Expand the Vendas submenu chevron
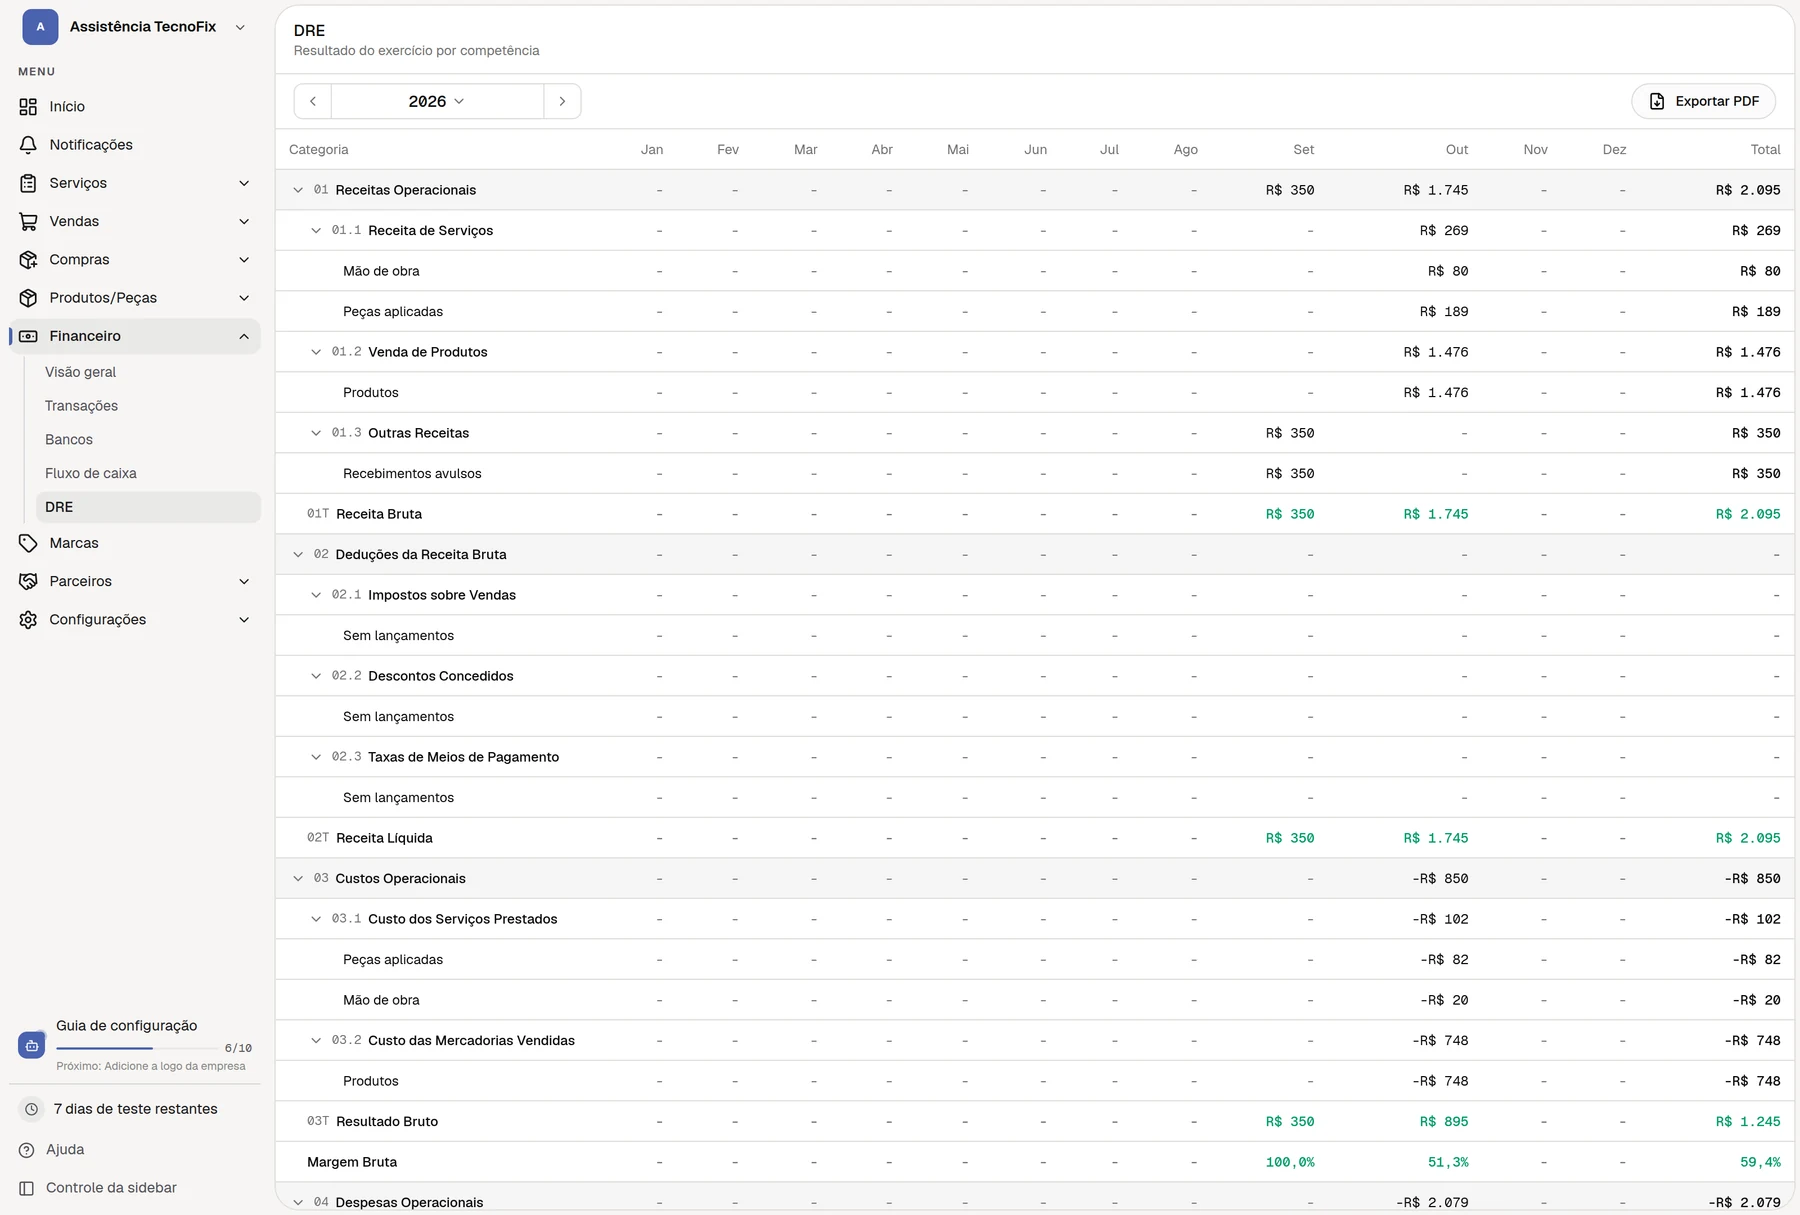Screen dimensions: 1800x1215 [x=244, y=221]
